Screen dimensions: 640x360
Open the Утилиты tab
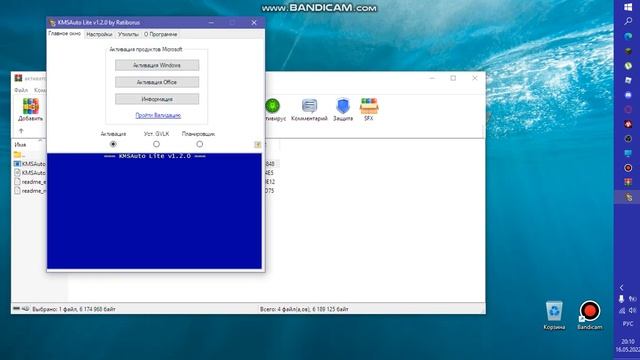[128, 35]
